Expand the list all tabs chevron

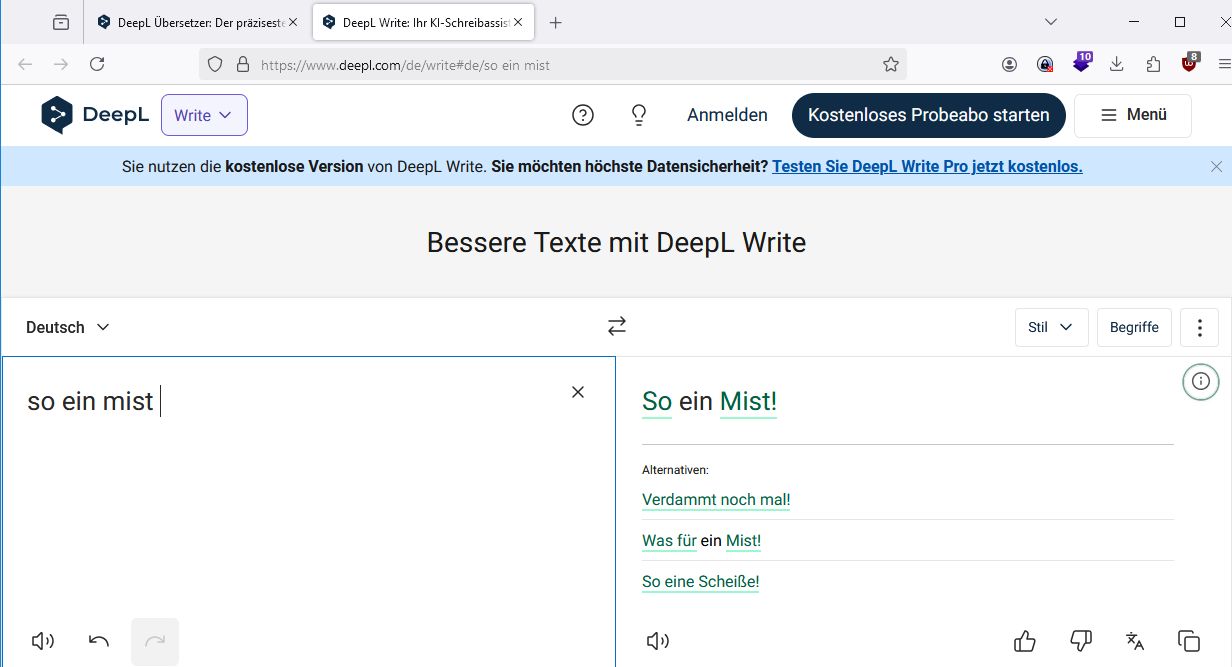click(x=1050, y=22)
